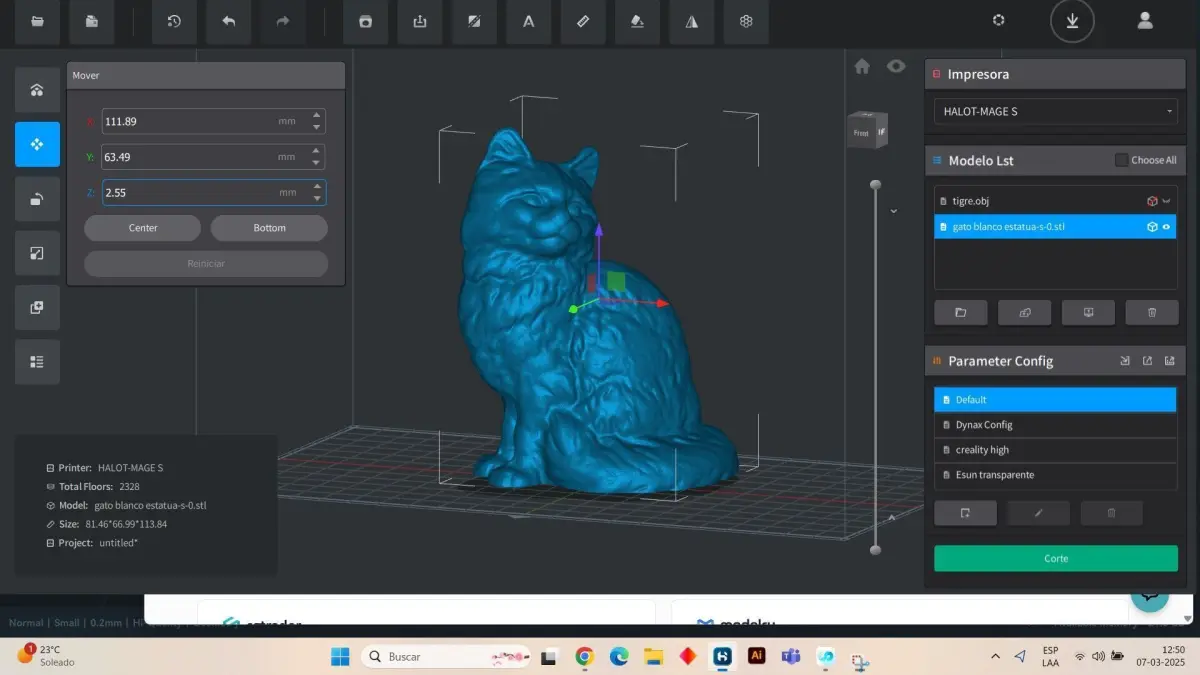
Task: Click the last icon in Parameter Config header
Action: 1169,361
